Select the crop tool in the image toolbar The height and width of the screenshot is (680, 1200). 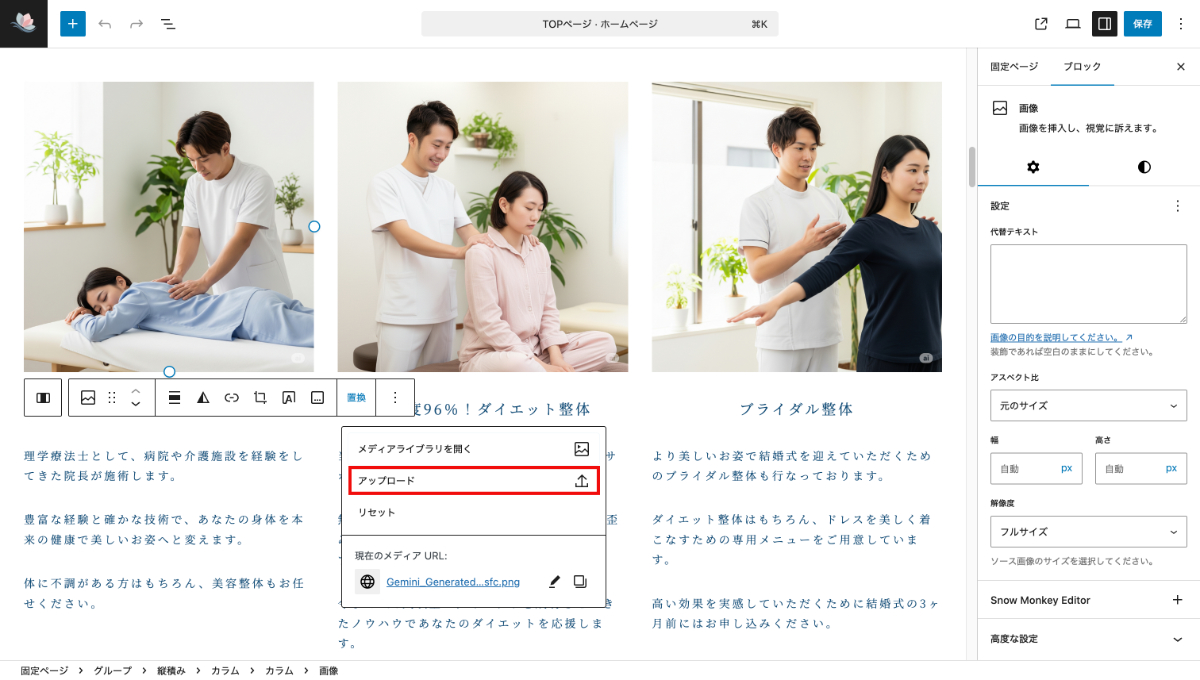pos(259,397)
